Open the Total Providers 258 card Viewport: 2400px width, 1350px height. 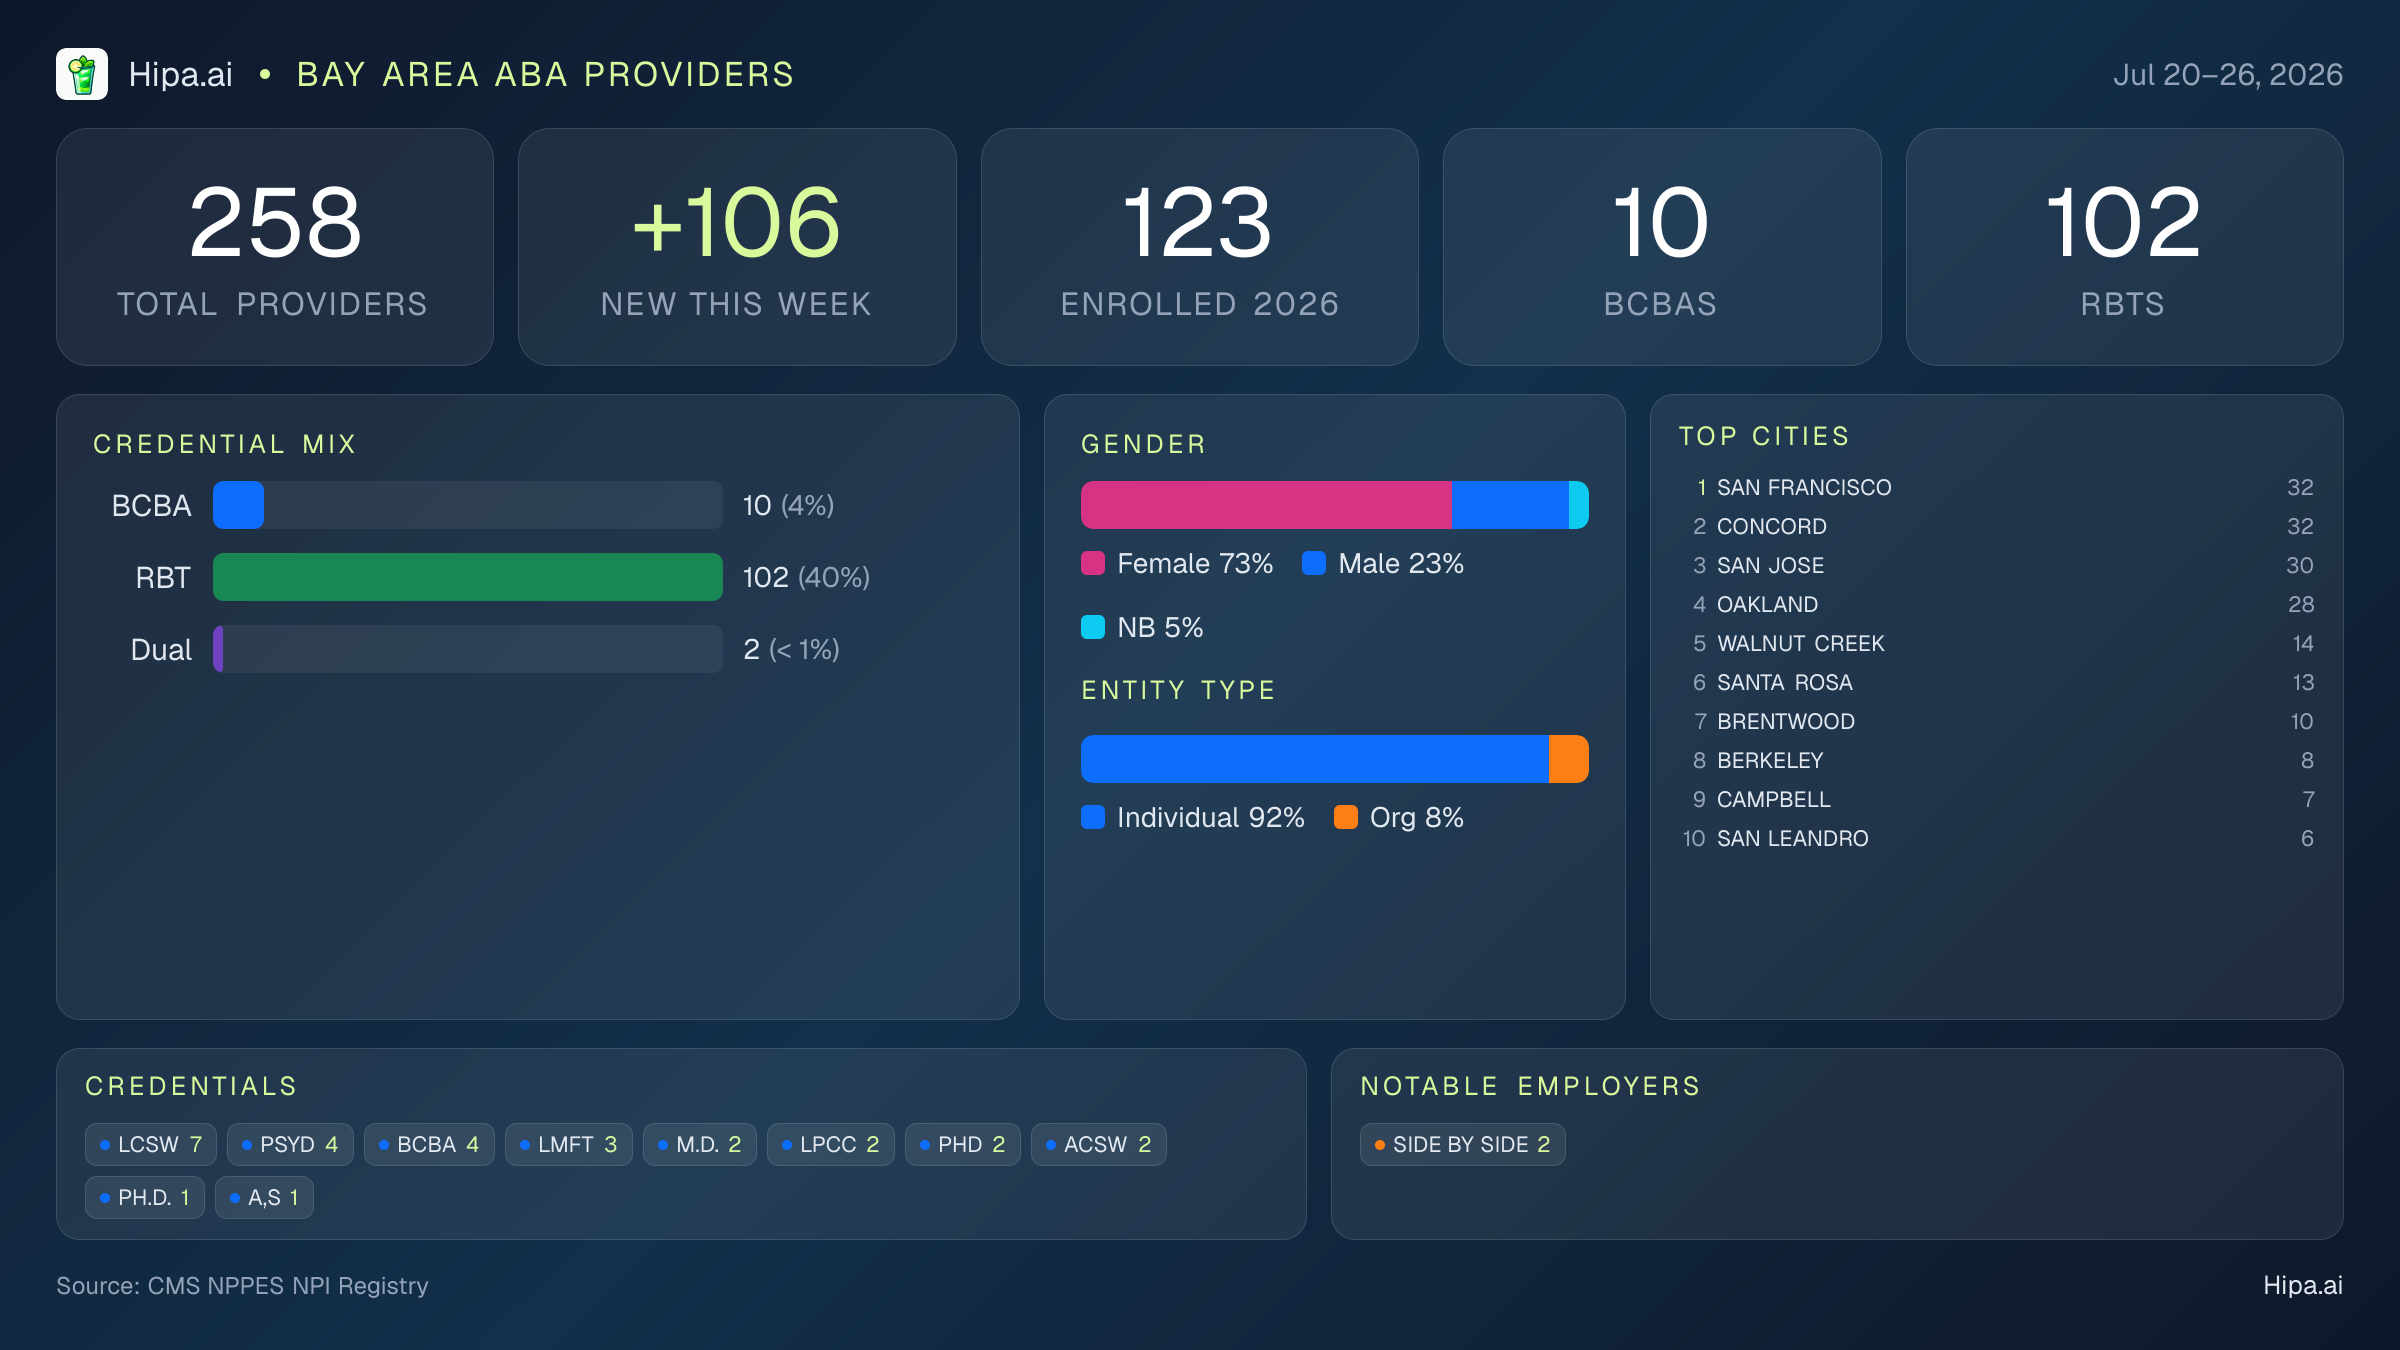click(x=275, y=247)
